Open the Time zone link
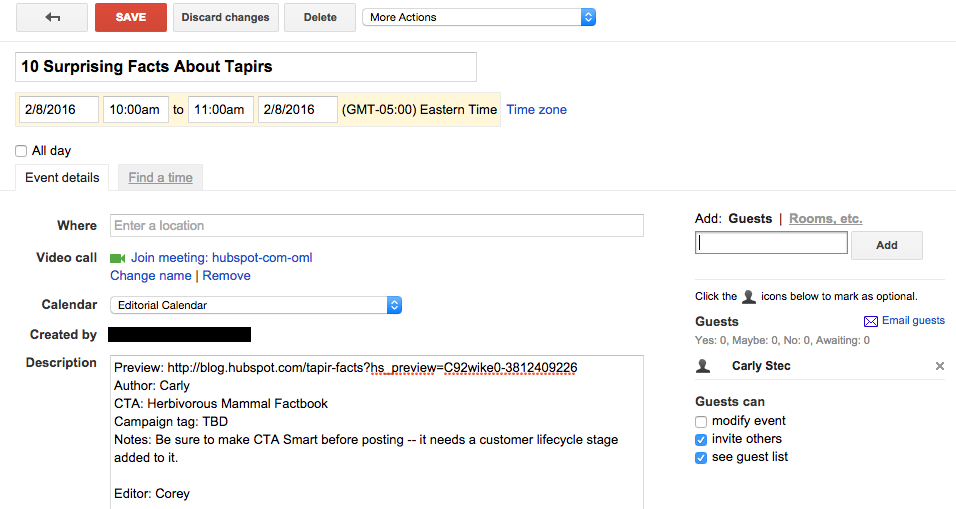This screenshot has height=509, width=956. [537, 110]
